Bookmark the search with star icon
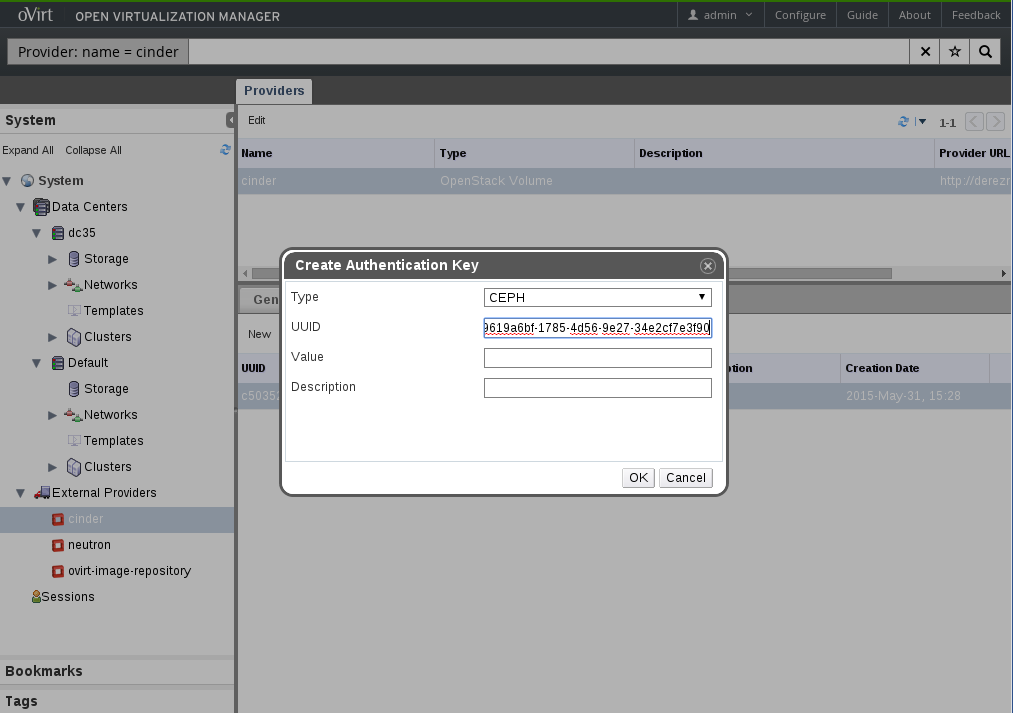Image resolution: width=1013 pixels, height=713 pixels. [x=955, y=52]
